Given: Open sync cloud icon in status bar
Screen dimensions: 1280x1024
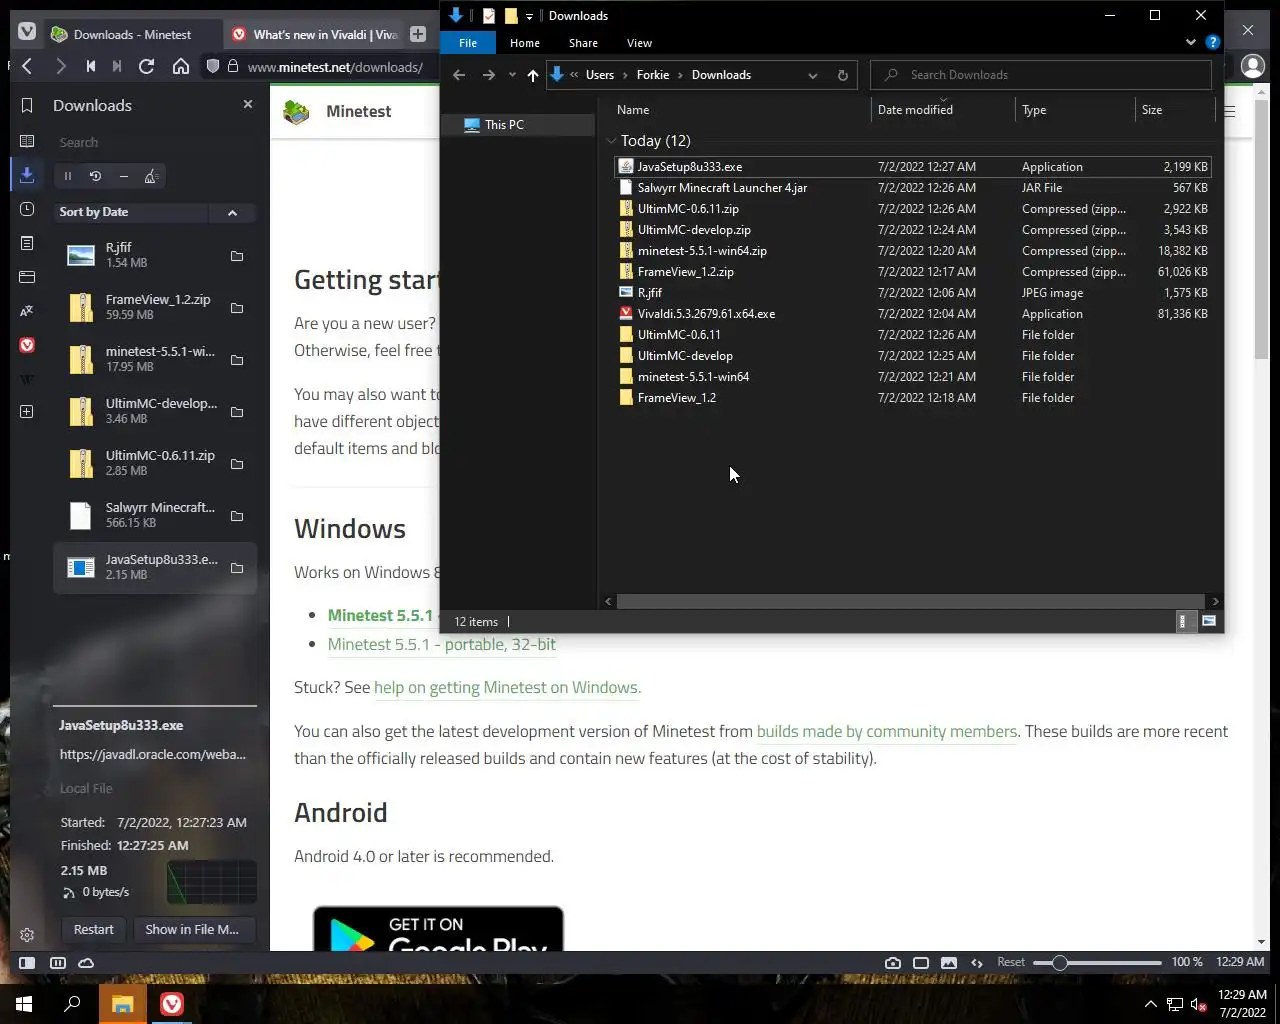Looking at the screenshot, I should (x=86, y=963).
